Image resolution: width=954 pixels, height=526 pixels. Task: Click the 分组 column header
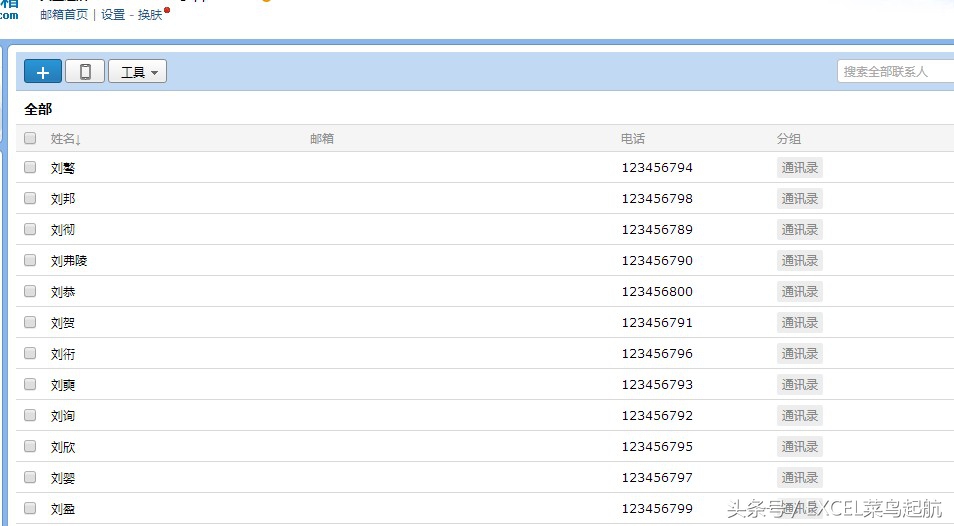coord(789,139)
